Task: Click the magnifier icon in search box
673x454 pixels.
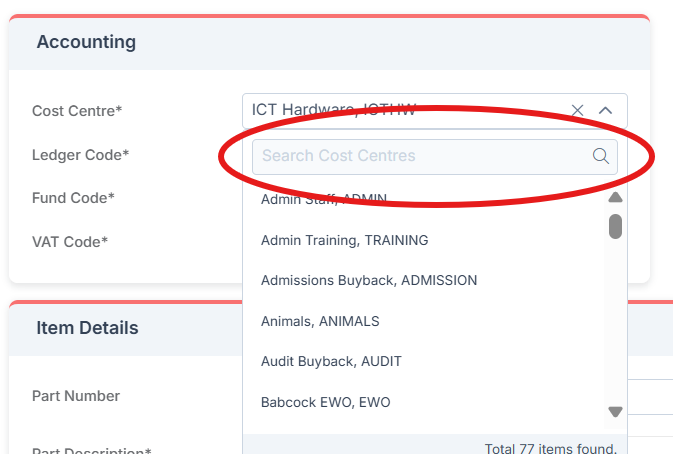Action: click(x=601, y=156)
